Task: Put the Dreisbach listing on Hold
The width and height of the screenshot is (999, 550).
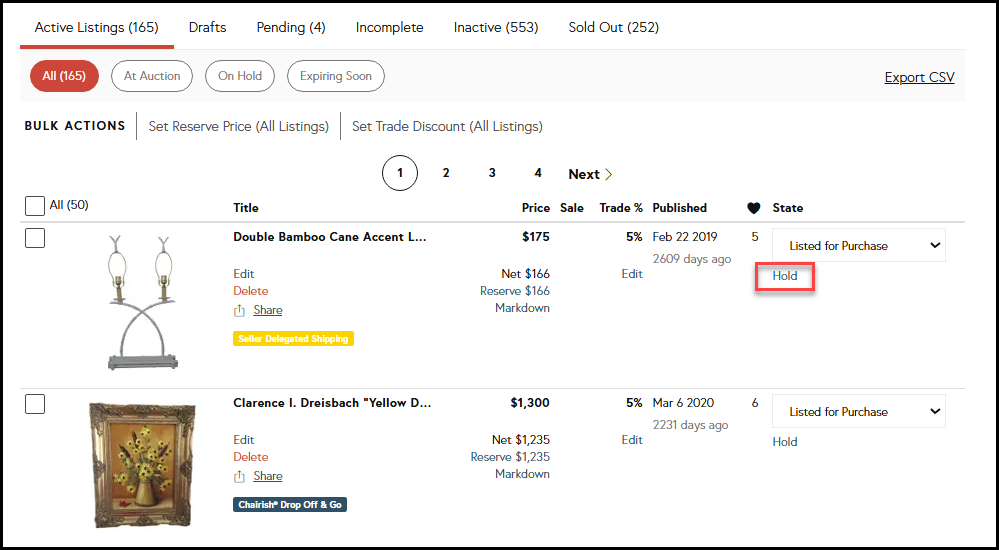Action: click(785, 442)
